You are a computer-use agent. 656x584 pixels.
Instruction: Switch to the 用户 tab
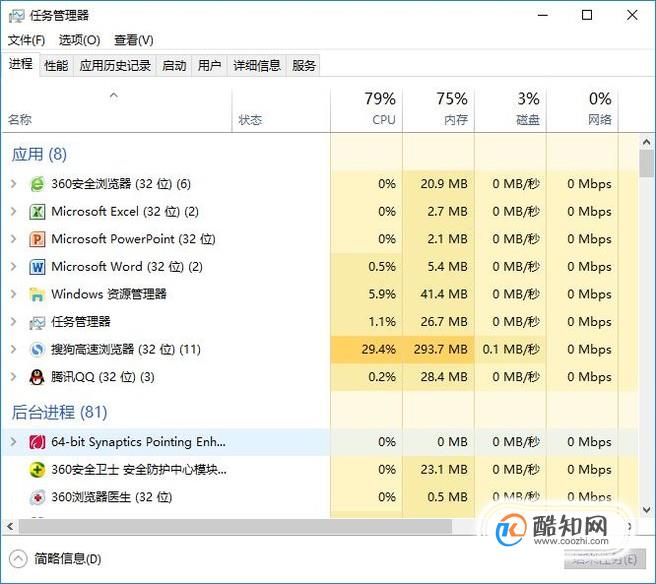[x=209, y=65]
